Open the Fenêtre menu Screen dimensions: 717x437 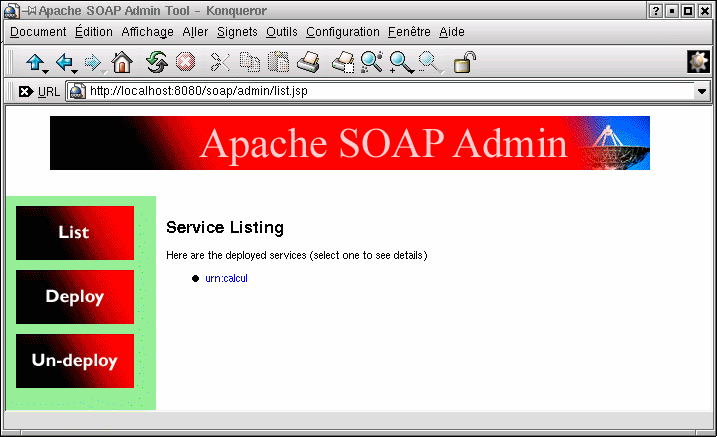point(409,32)
